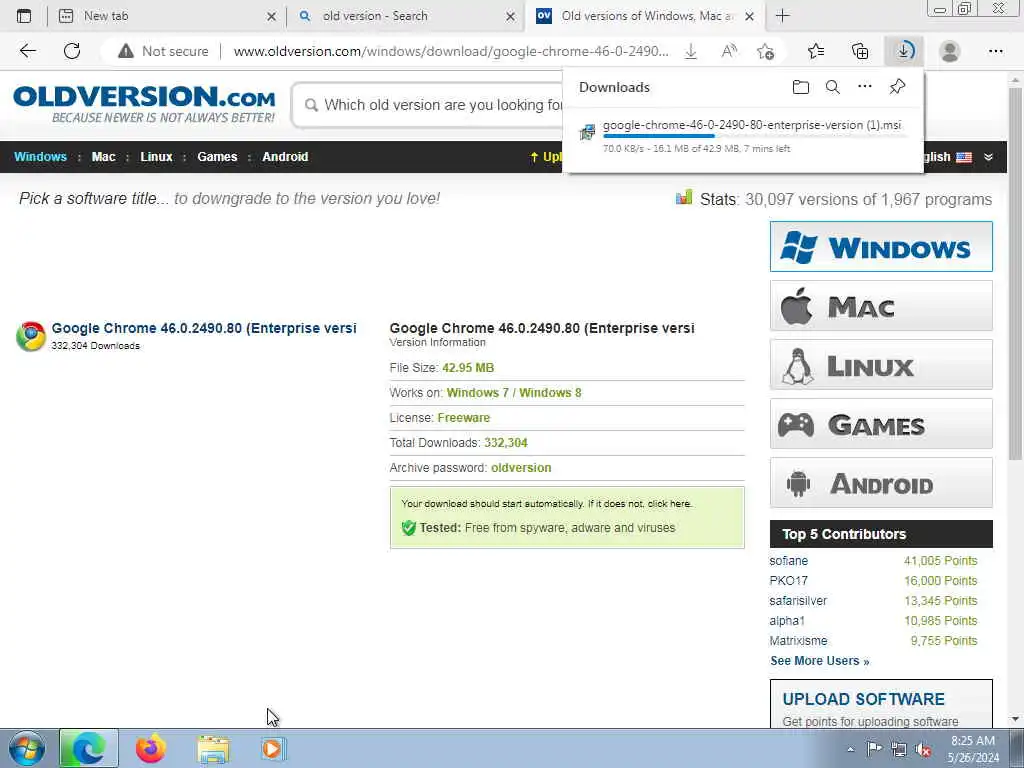Click the big Android platform button
1024x768 pixels.
pyautogui.click(x=881, y=483)
